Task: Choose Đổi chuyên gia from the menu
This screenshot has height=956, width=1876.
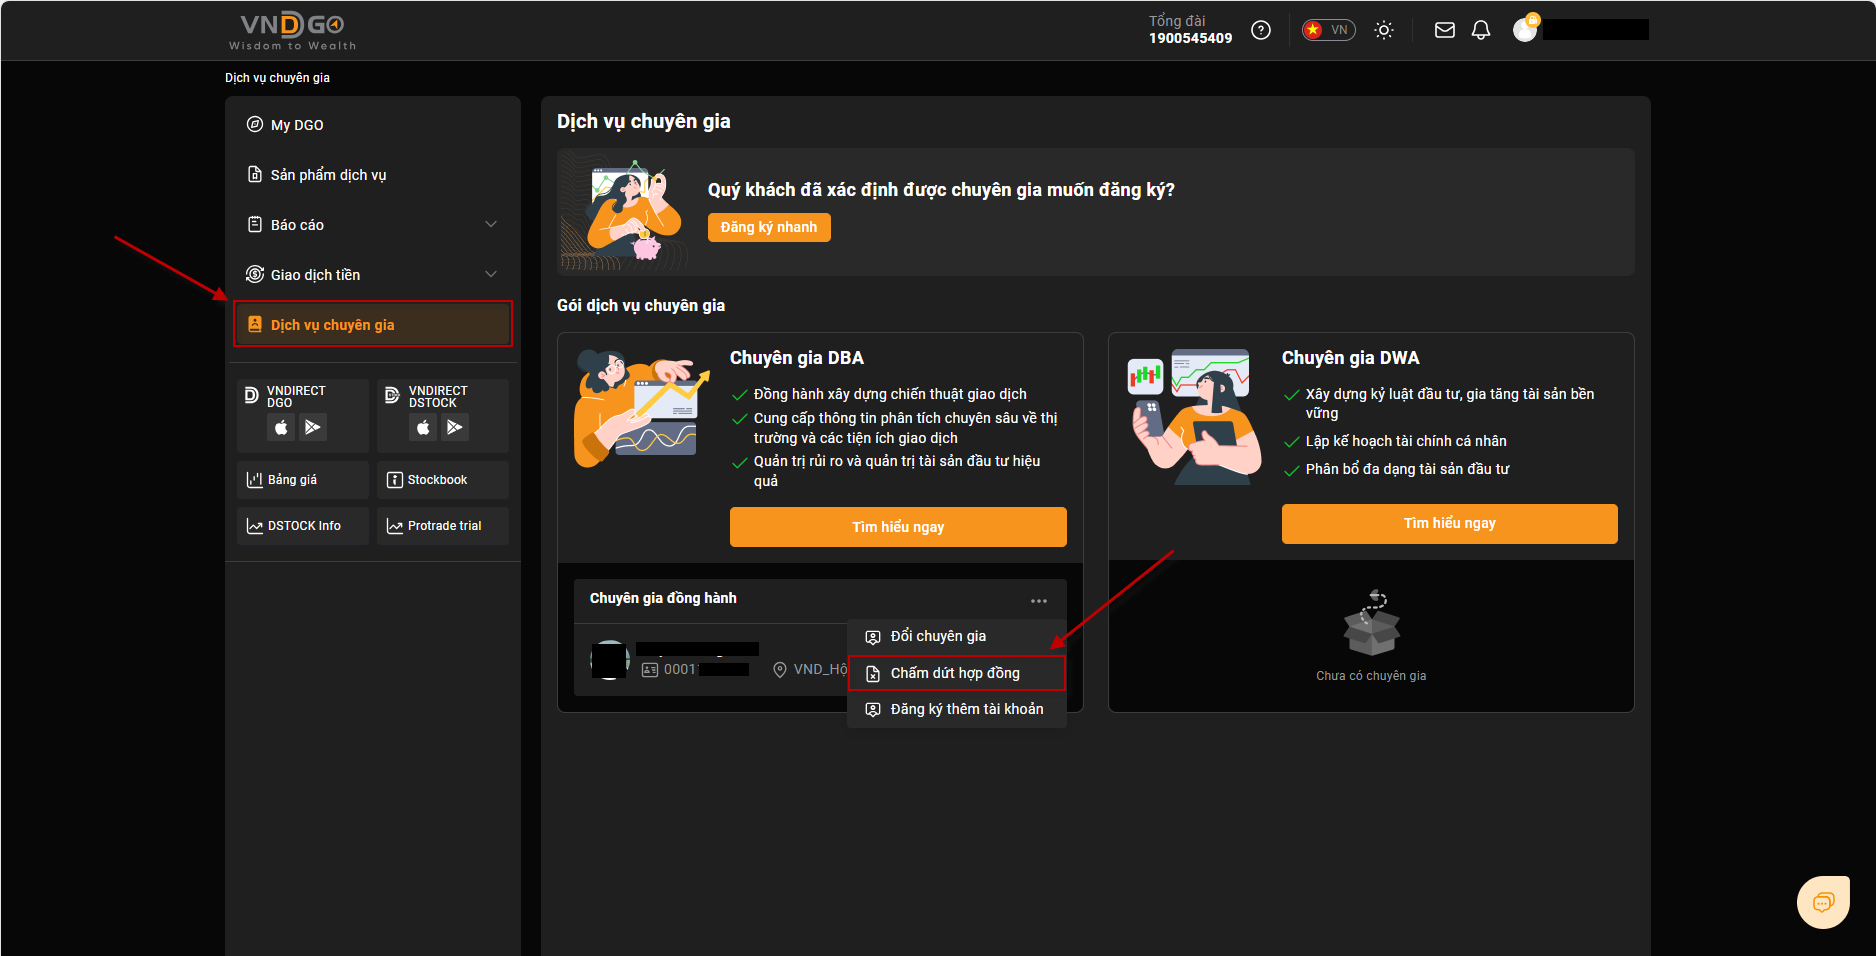Action: 957,636
